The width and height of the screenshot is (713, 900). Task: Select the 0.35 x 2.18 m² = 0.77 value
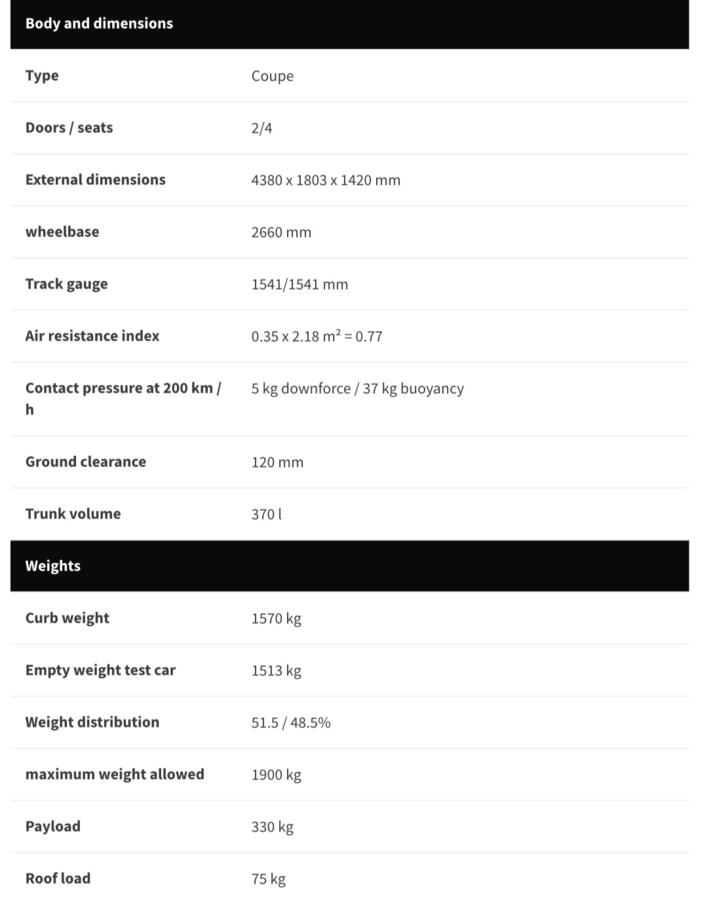tap(316, 336)
